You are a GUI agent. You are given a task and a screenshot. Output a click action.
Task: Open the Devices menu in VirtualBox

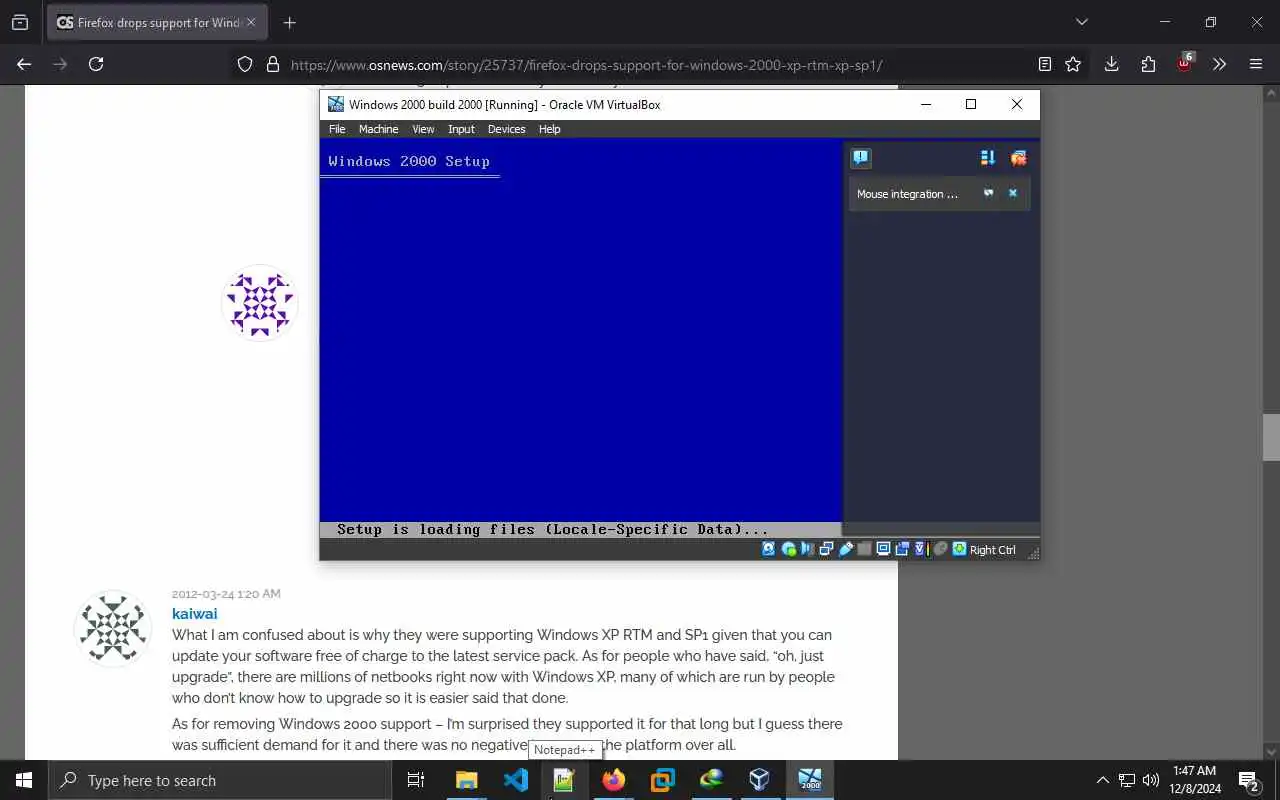pyautogui.click(x=506, y=129)
